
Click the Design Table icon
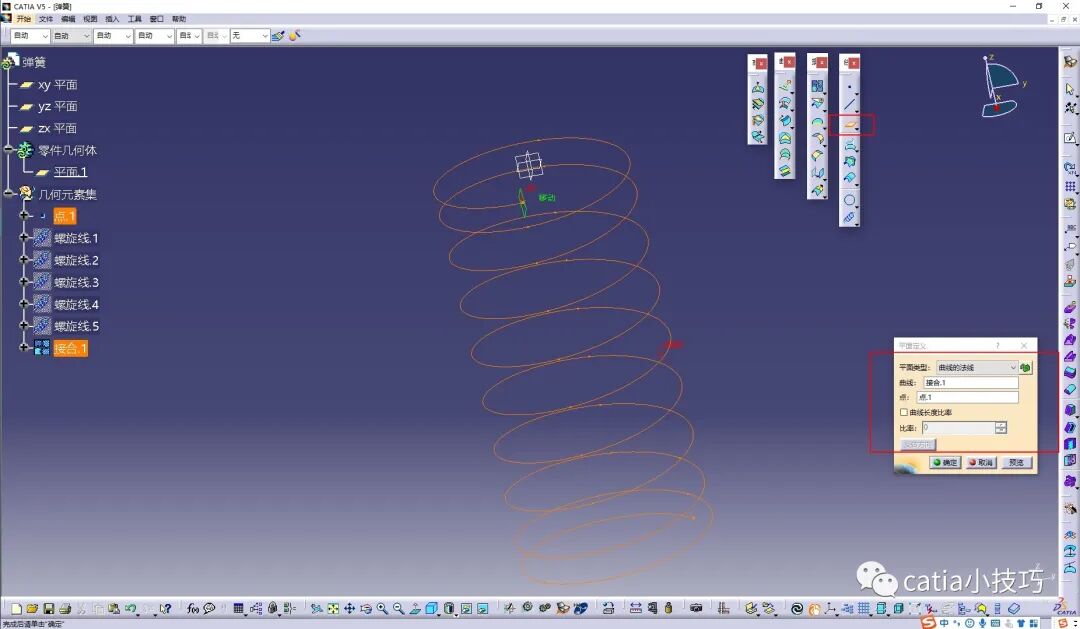[238, 608]
